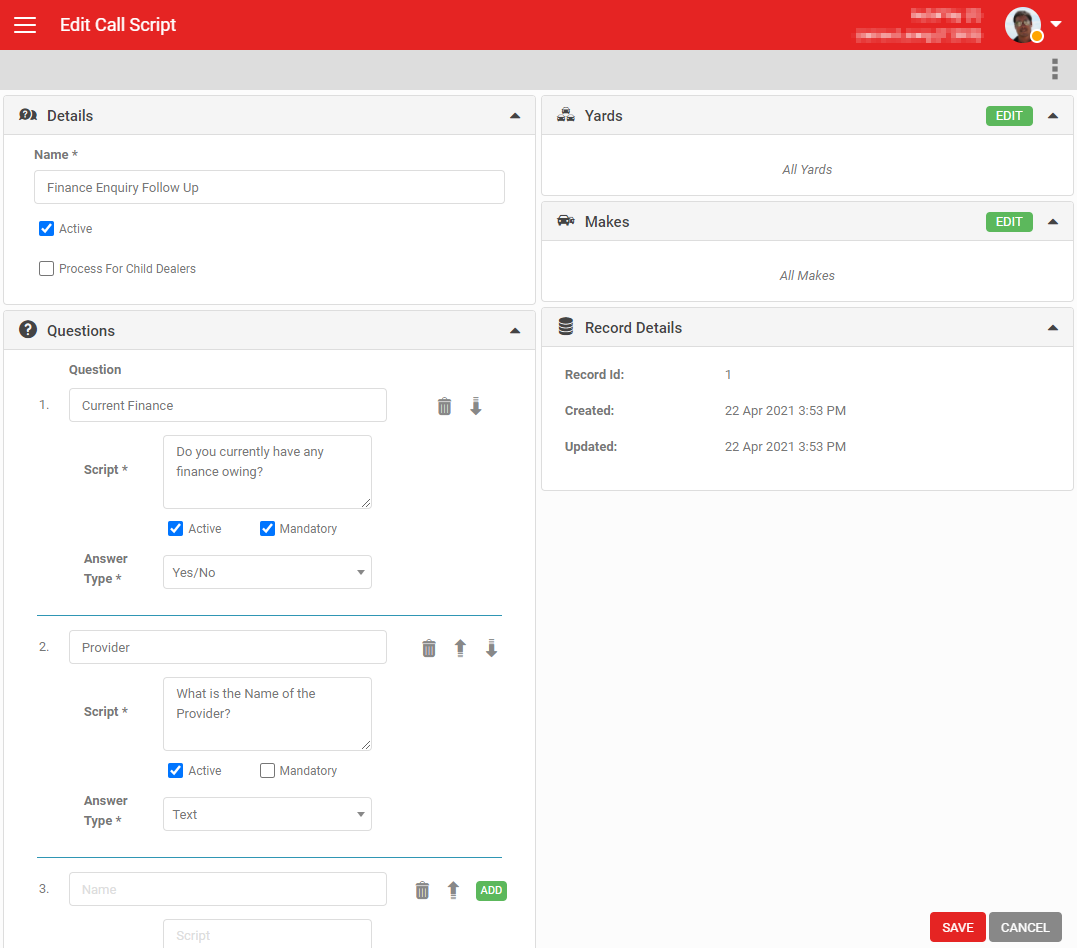Delete the Current Finance question

coord(444,406)
